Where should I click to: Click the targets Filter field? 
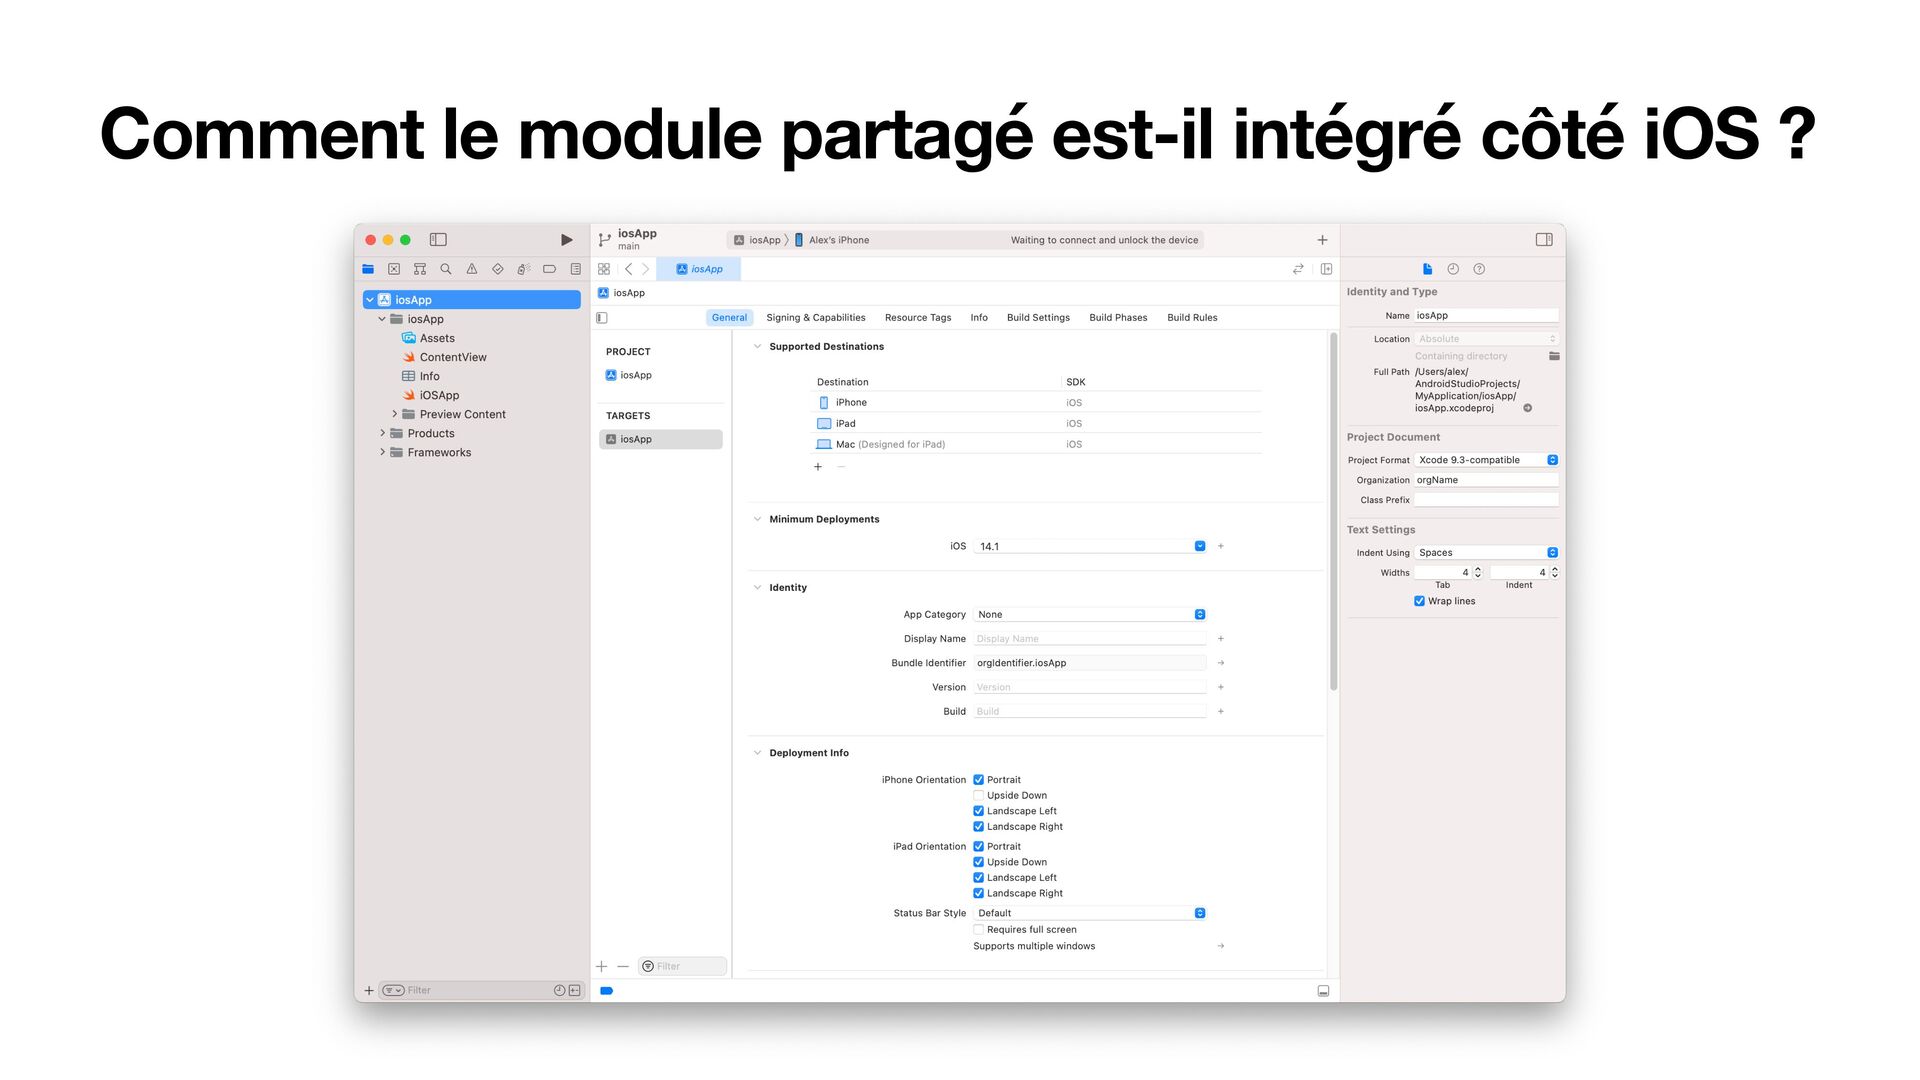click(x=683, y=966)
